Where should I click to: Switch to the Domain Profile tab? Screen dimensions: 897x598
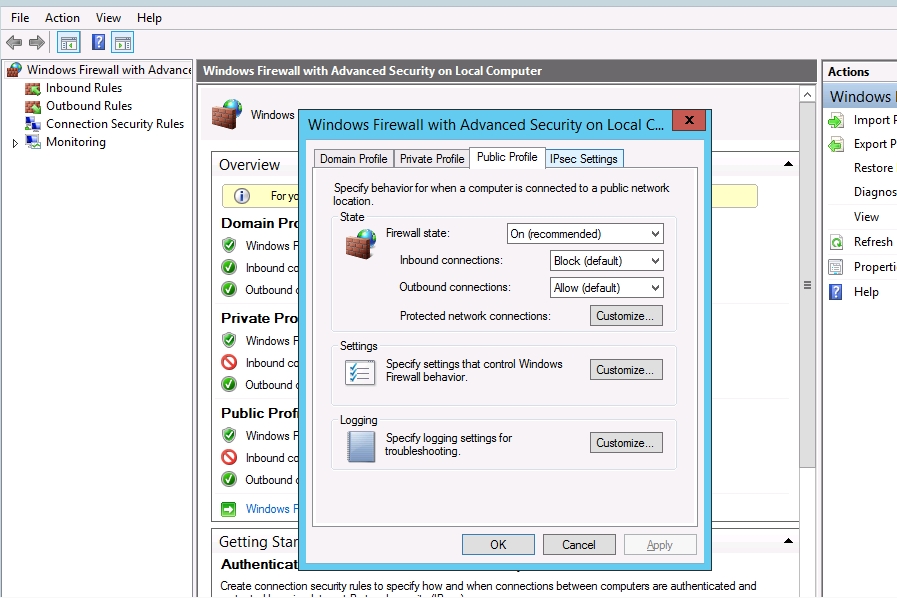[x=353, y=159]
